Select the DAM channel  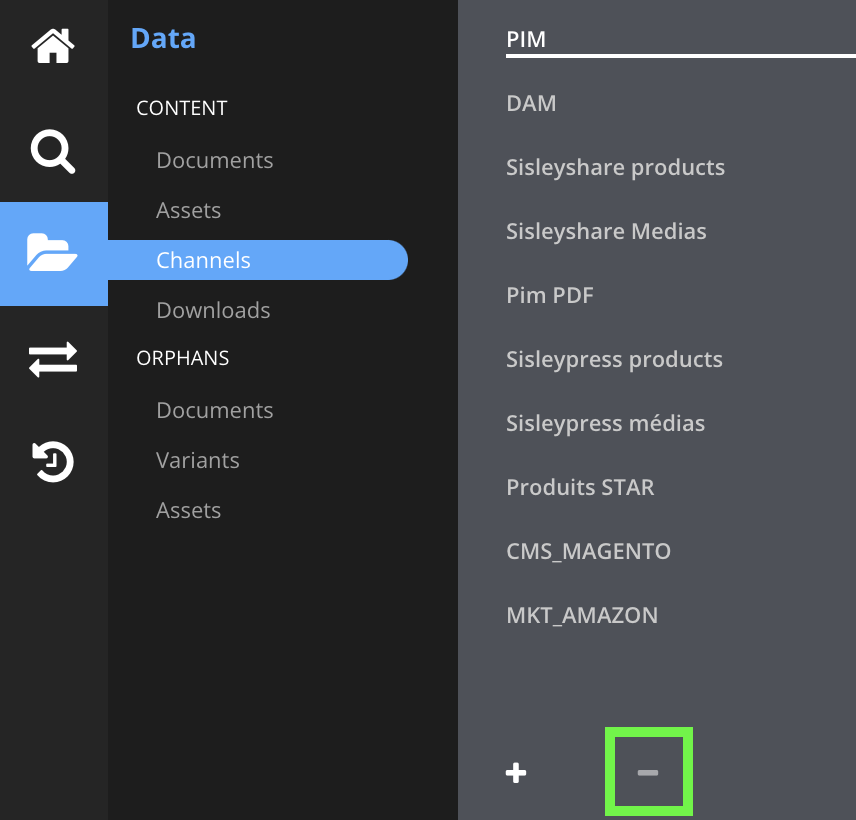coord(531,103)
